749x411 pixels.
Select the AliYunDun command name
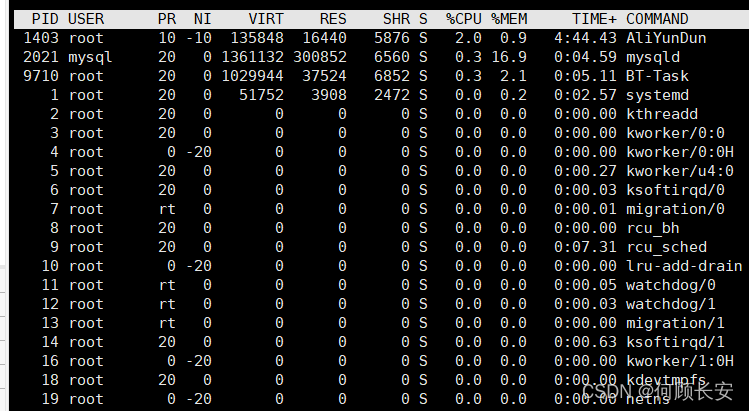pos(666,38)
